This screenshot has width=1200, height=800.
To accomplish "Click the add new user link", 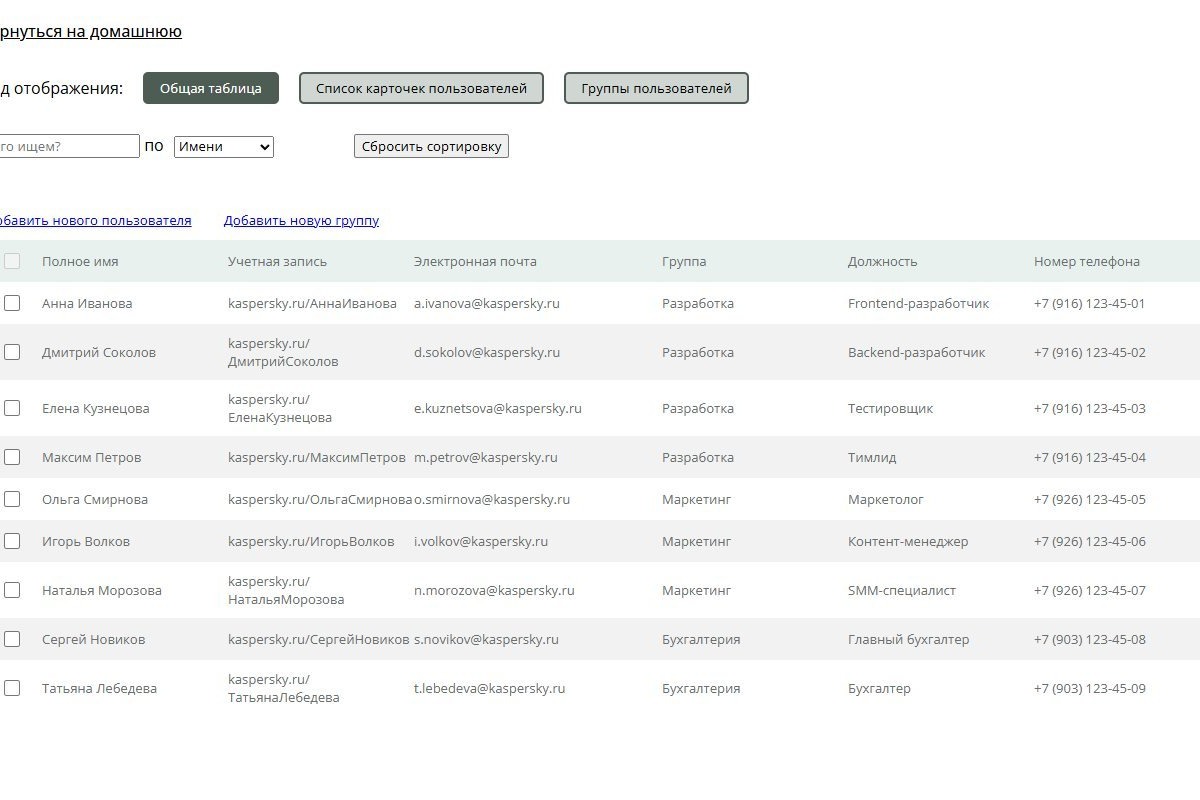I will pyautogui.click(x=94, y=220).
